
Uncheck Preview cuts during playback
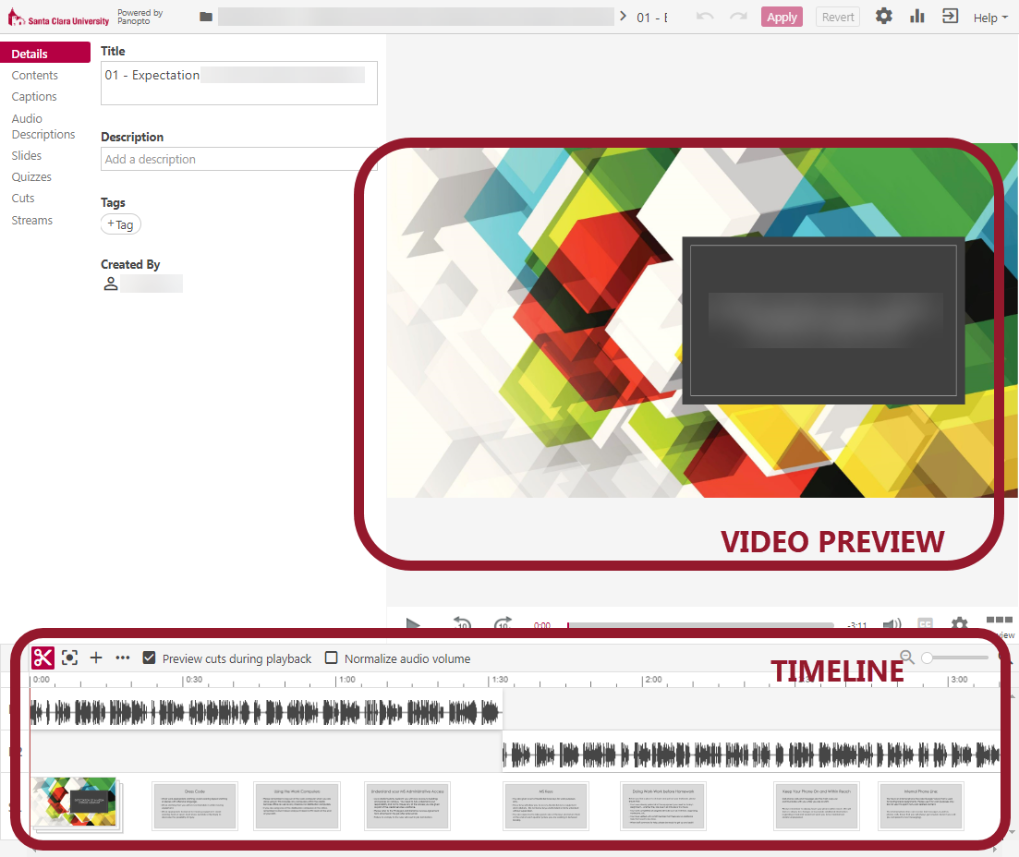[x=149, y=657]
